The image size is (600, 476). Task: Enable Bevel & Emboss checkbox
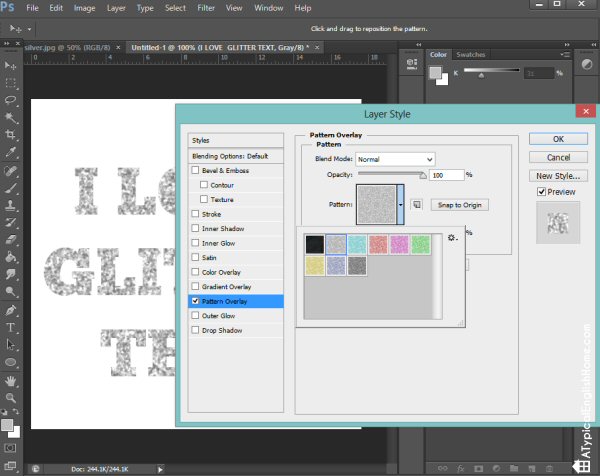pos(195,170)
